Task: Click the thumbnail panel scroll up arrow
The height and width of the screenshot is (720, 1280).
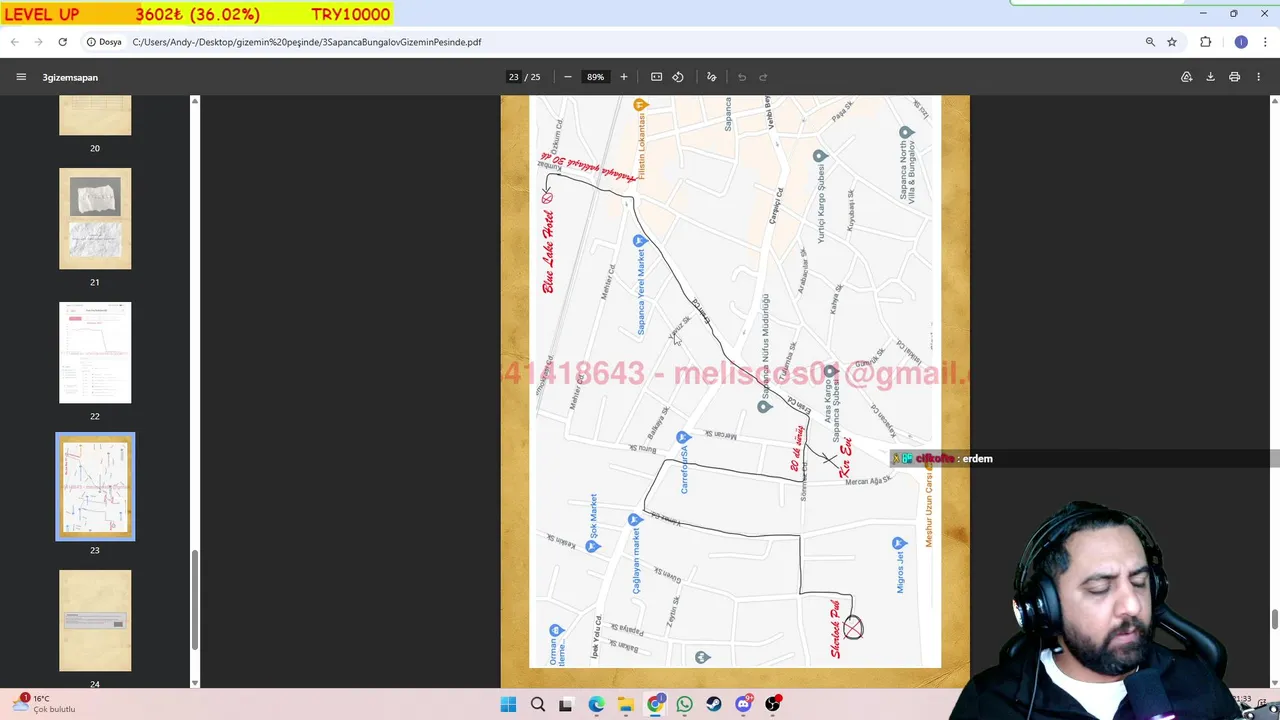Action: (x=195, y=101)
